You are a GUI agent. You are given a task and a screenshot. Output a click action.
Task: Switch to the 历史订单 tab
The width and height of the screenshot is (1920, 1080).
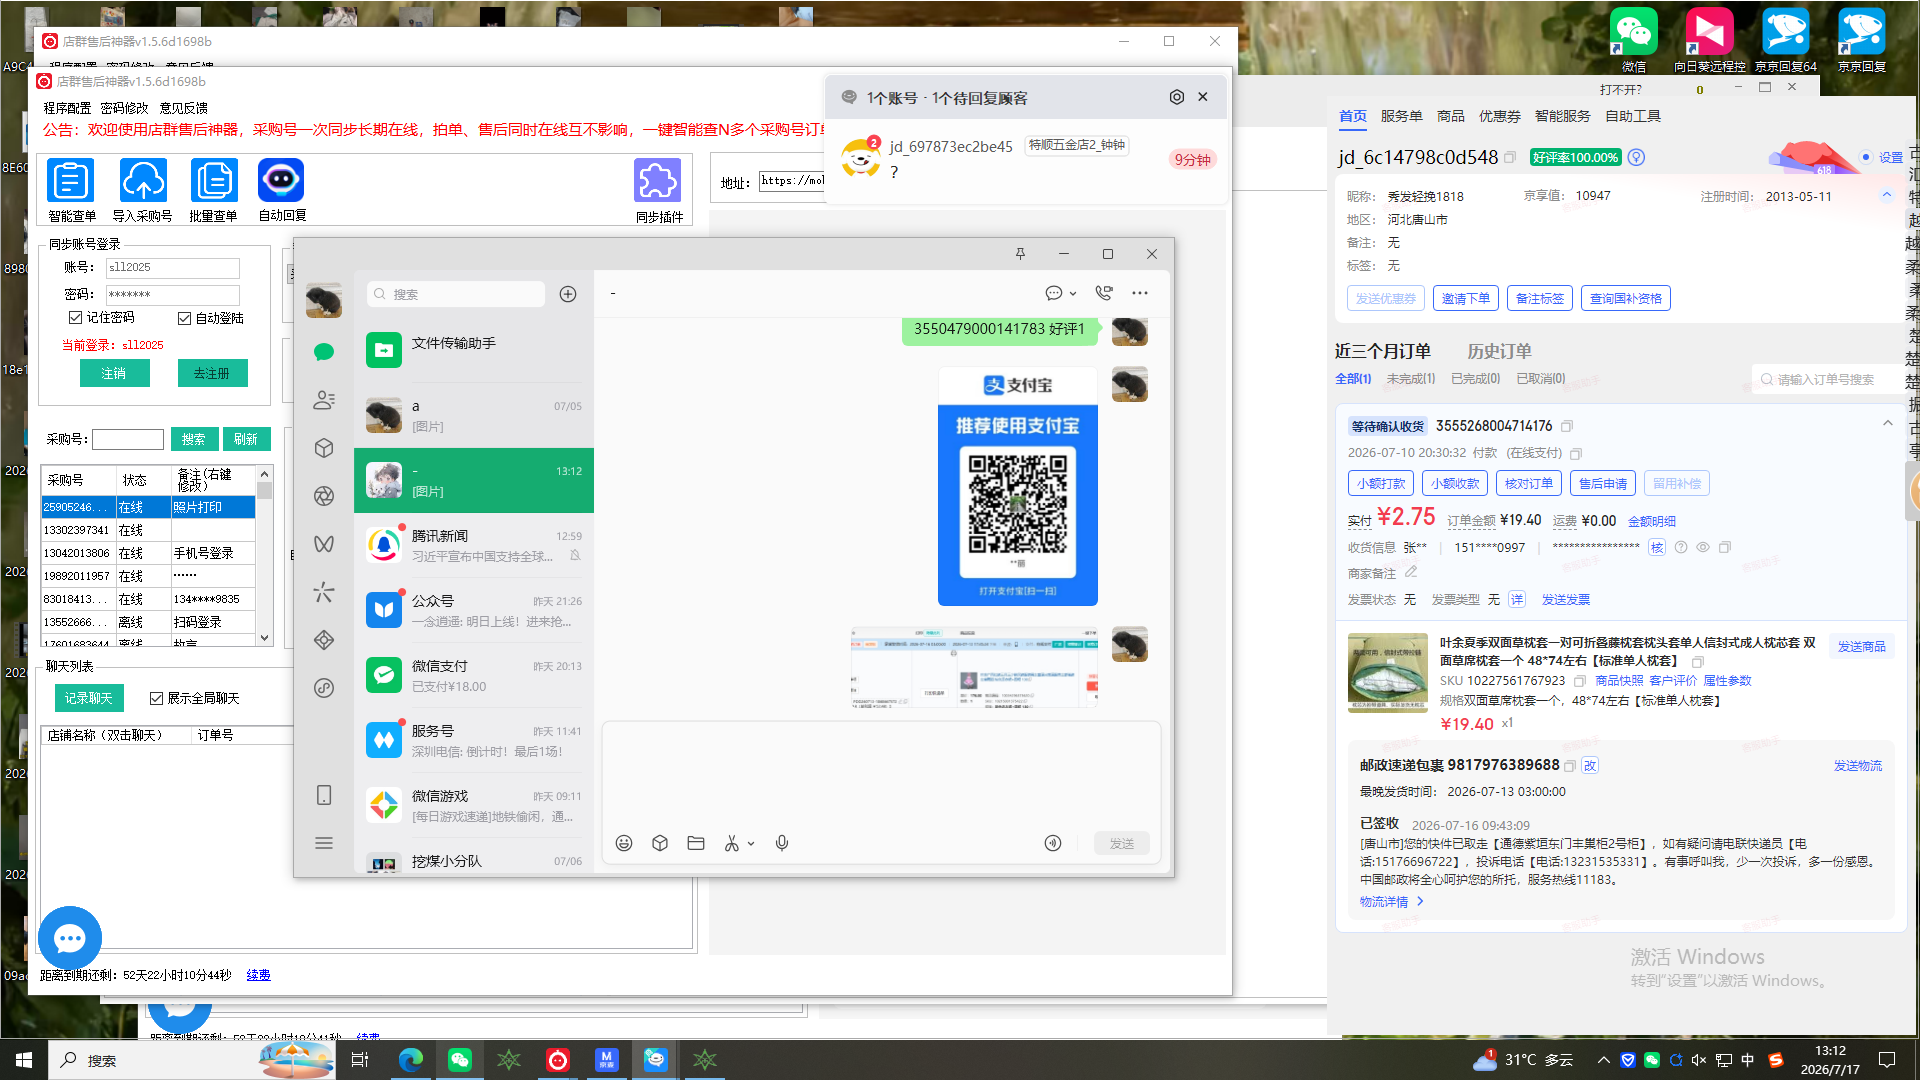pyautogui.click(x=1499, y=351)
